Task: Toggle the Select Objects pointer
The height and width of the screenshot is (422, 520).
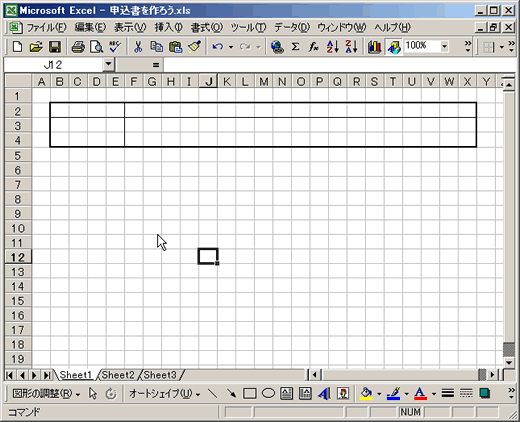Action: pos(93,394)
